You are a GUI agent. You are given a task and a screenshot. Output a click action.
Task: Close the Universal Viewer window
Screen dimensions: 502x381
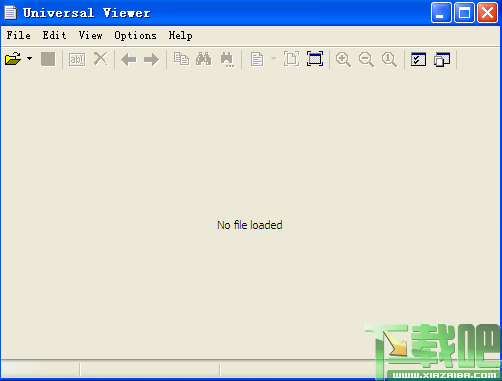[x=487, y=13]
